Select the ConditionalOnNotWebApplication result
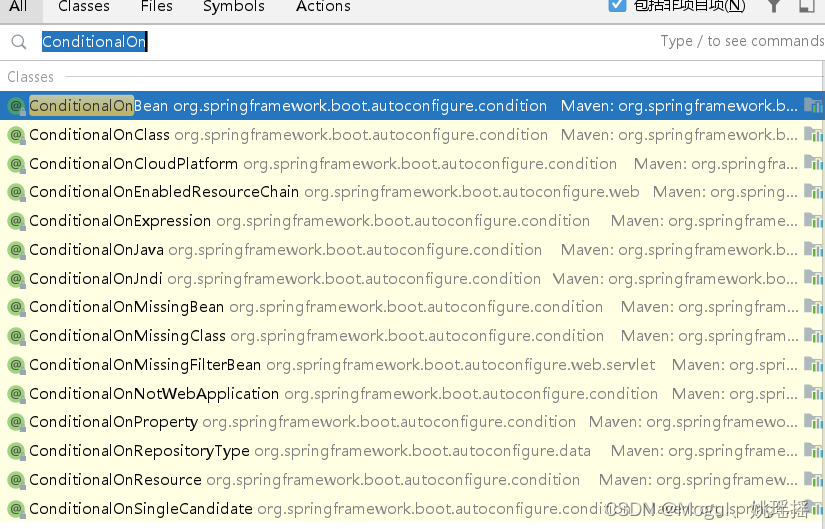 click(x=412, y=394)
